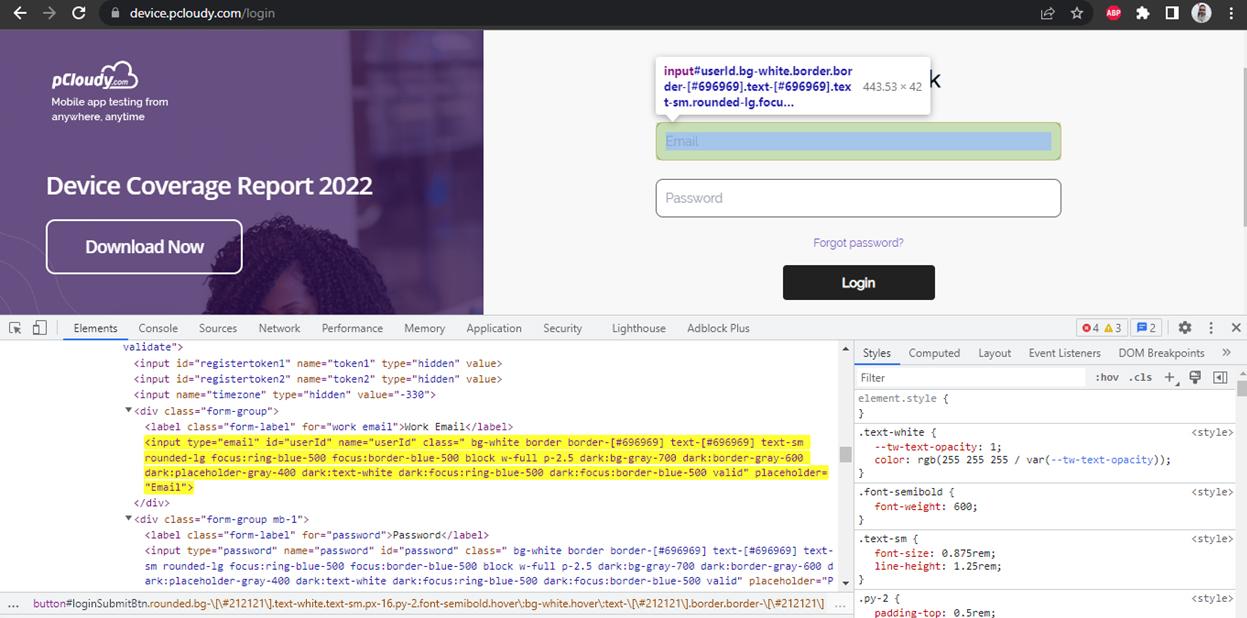The image size is (1247, 618).
Task: Activate the DevTools inspect element picker
Action: pyautogui.click(x=15, y=328)
